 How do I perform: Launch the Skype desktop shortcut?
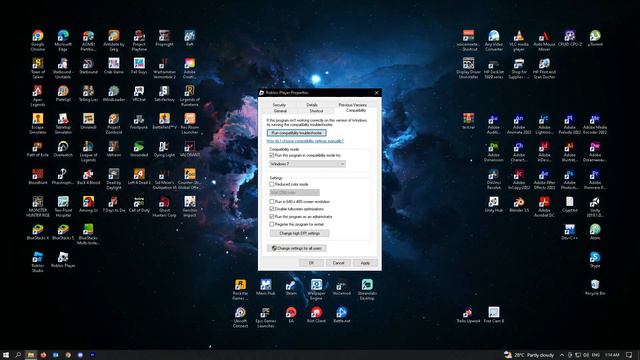[595, 259]
